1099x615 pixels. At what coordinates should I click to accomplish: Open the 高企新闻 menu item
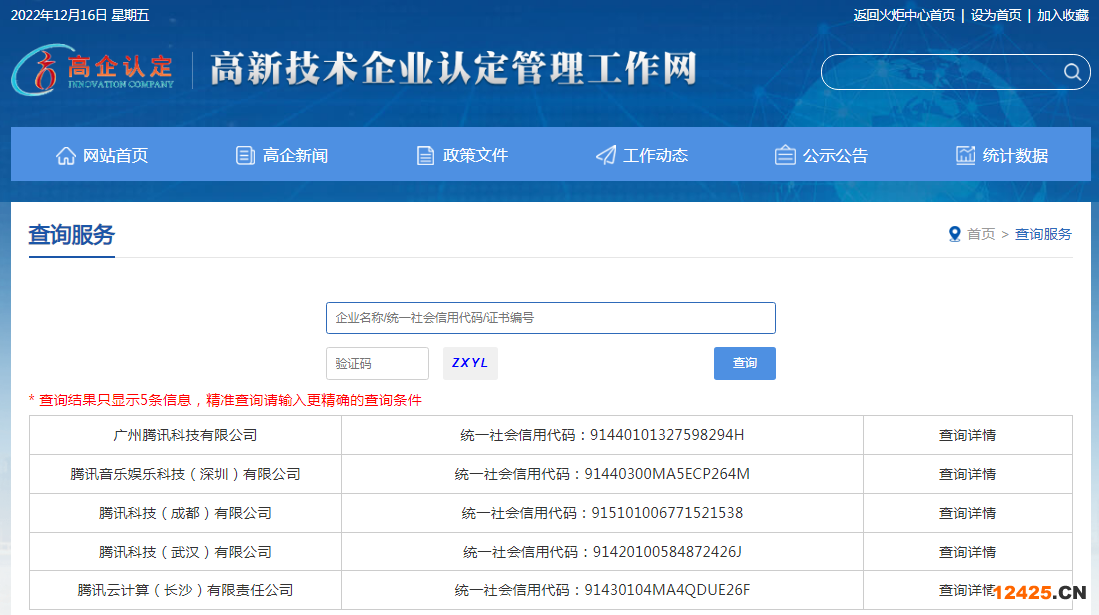pyautogui.click(x=282, y=155)
